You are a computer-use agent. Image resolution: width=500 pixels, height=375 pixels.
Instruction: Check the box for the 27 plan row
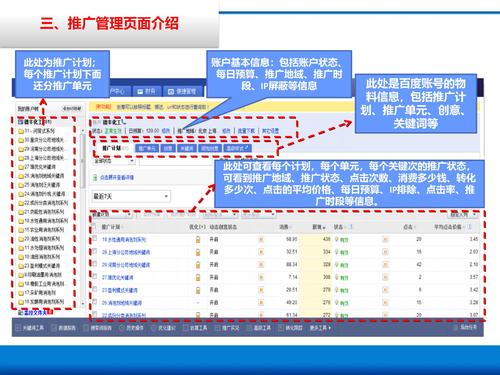95,277
